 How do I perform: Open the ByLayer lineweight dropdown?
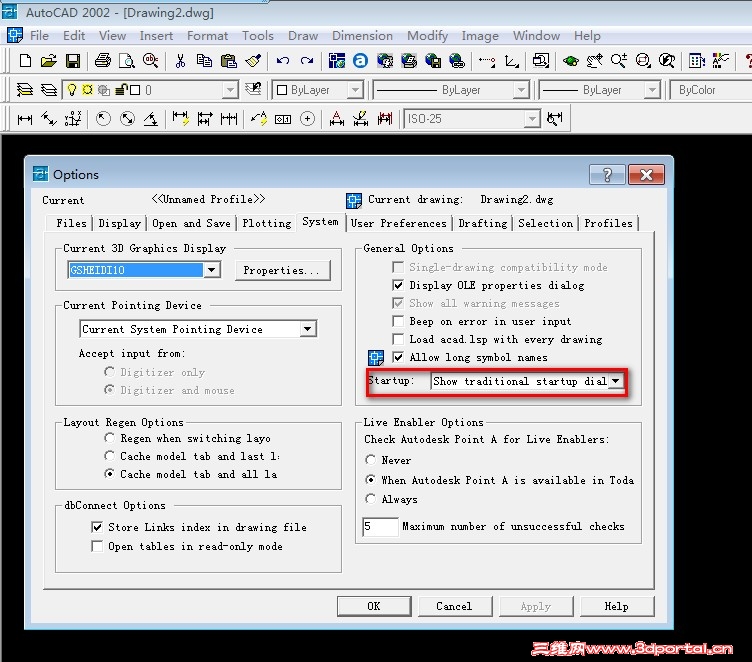tap(652, 90)
